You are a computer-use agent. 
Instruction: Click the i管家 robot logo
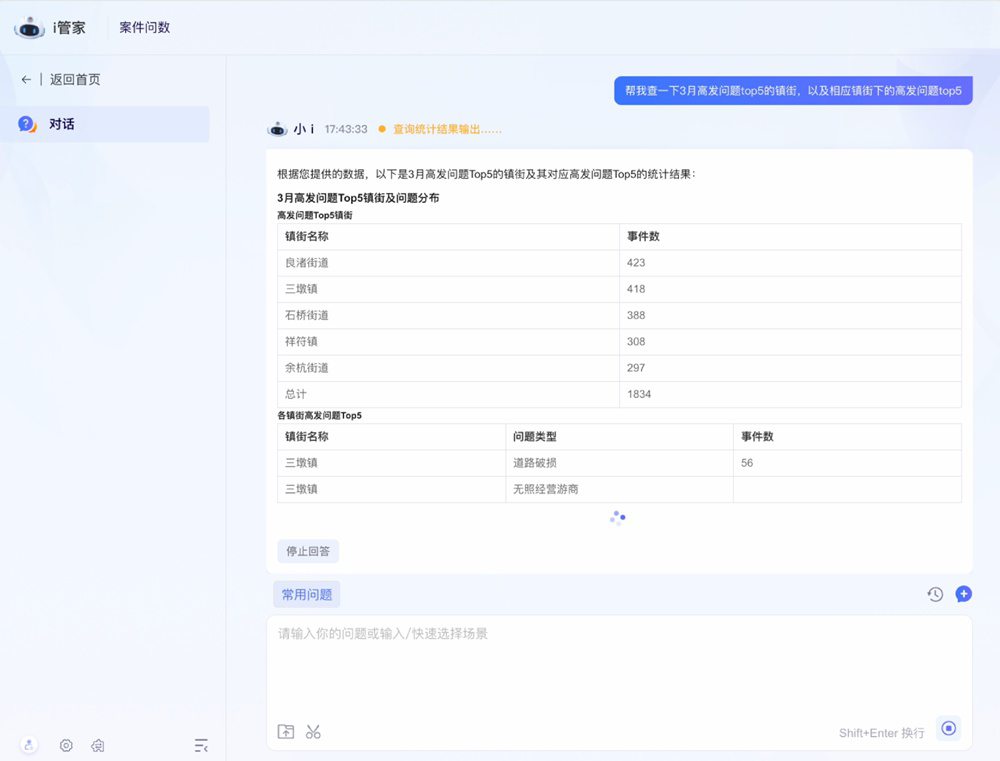[x=30, y=28]
